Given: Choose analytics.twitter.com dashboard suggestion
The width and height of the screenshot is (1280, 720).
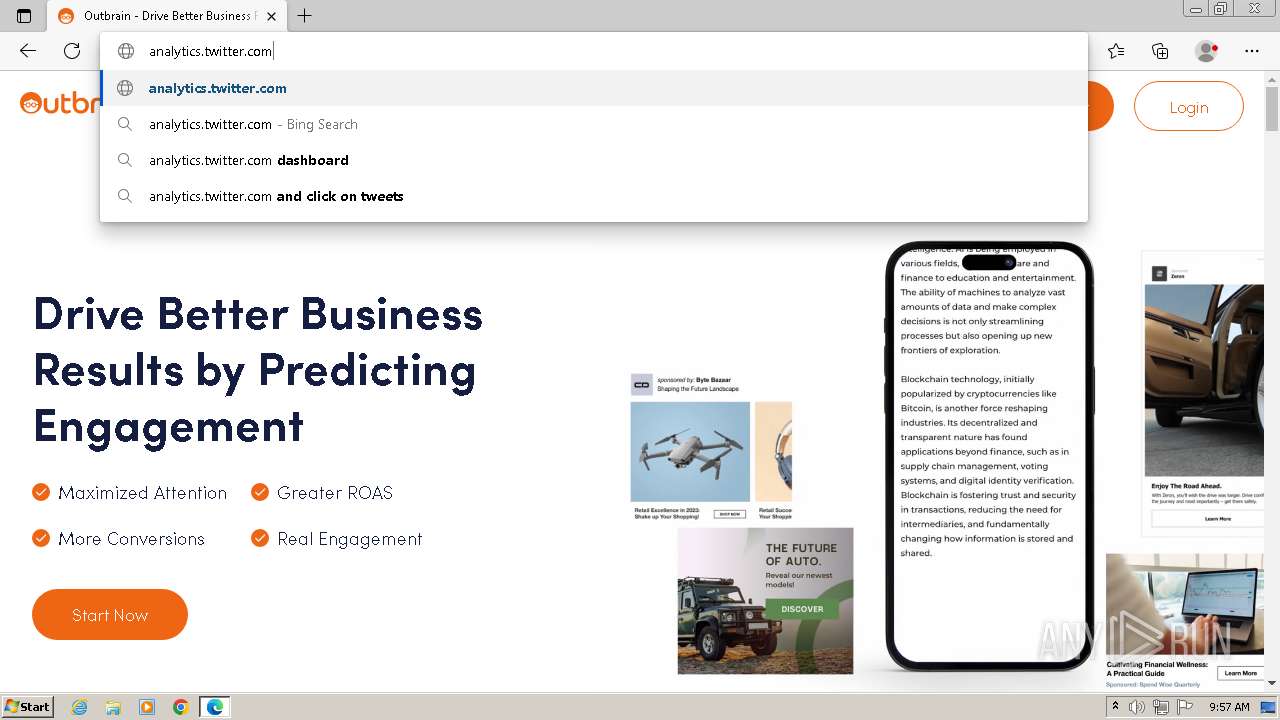Looking at the screenshot, I should [594, 160].
